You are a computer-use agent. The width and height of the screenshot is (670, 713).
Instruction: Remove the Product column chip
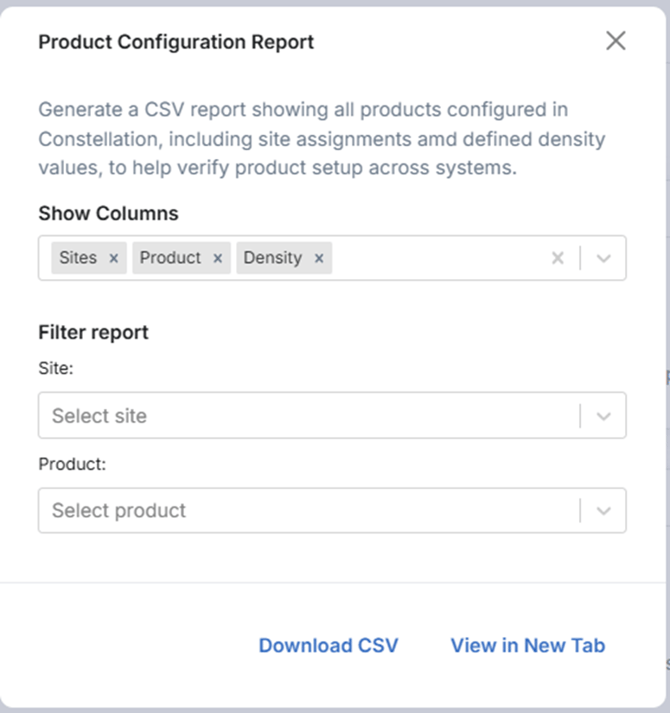[217, 258]
